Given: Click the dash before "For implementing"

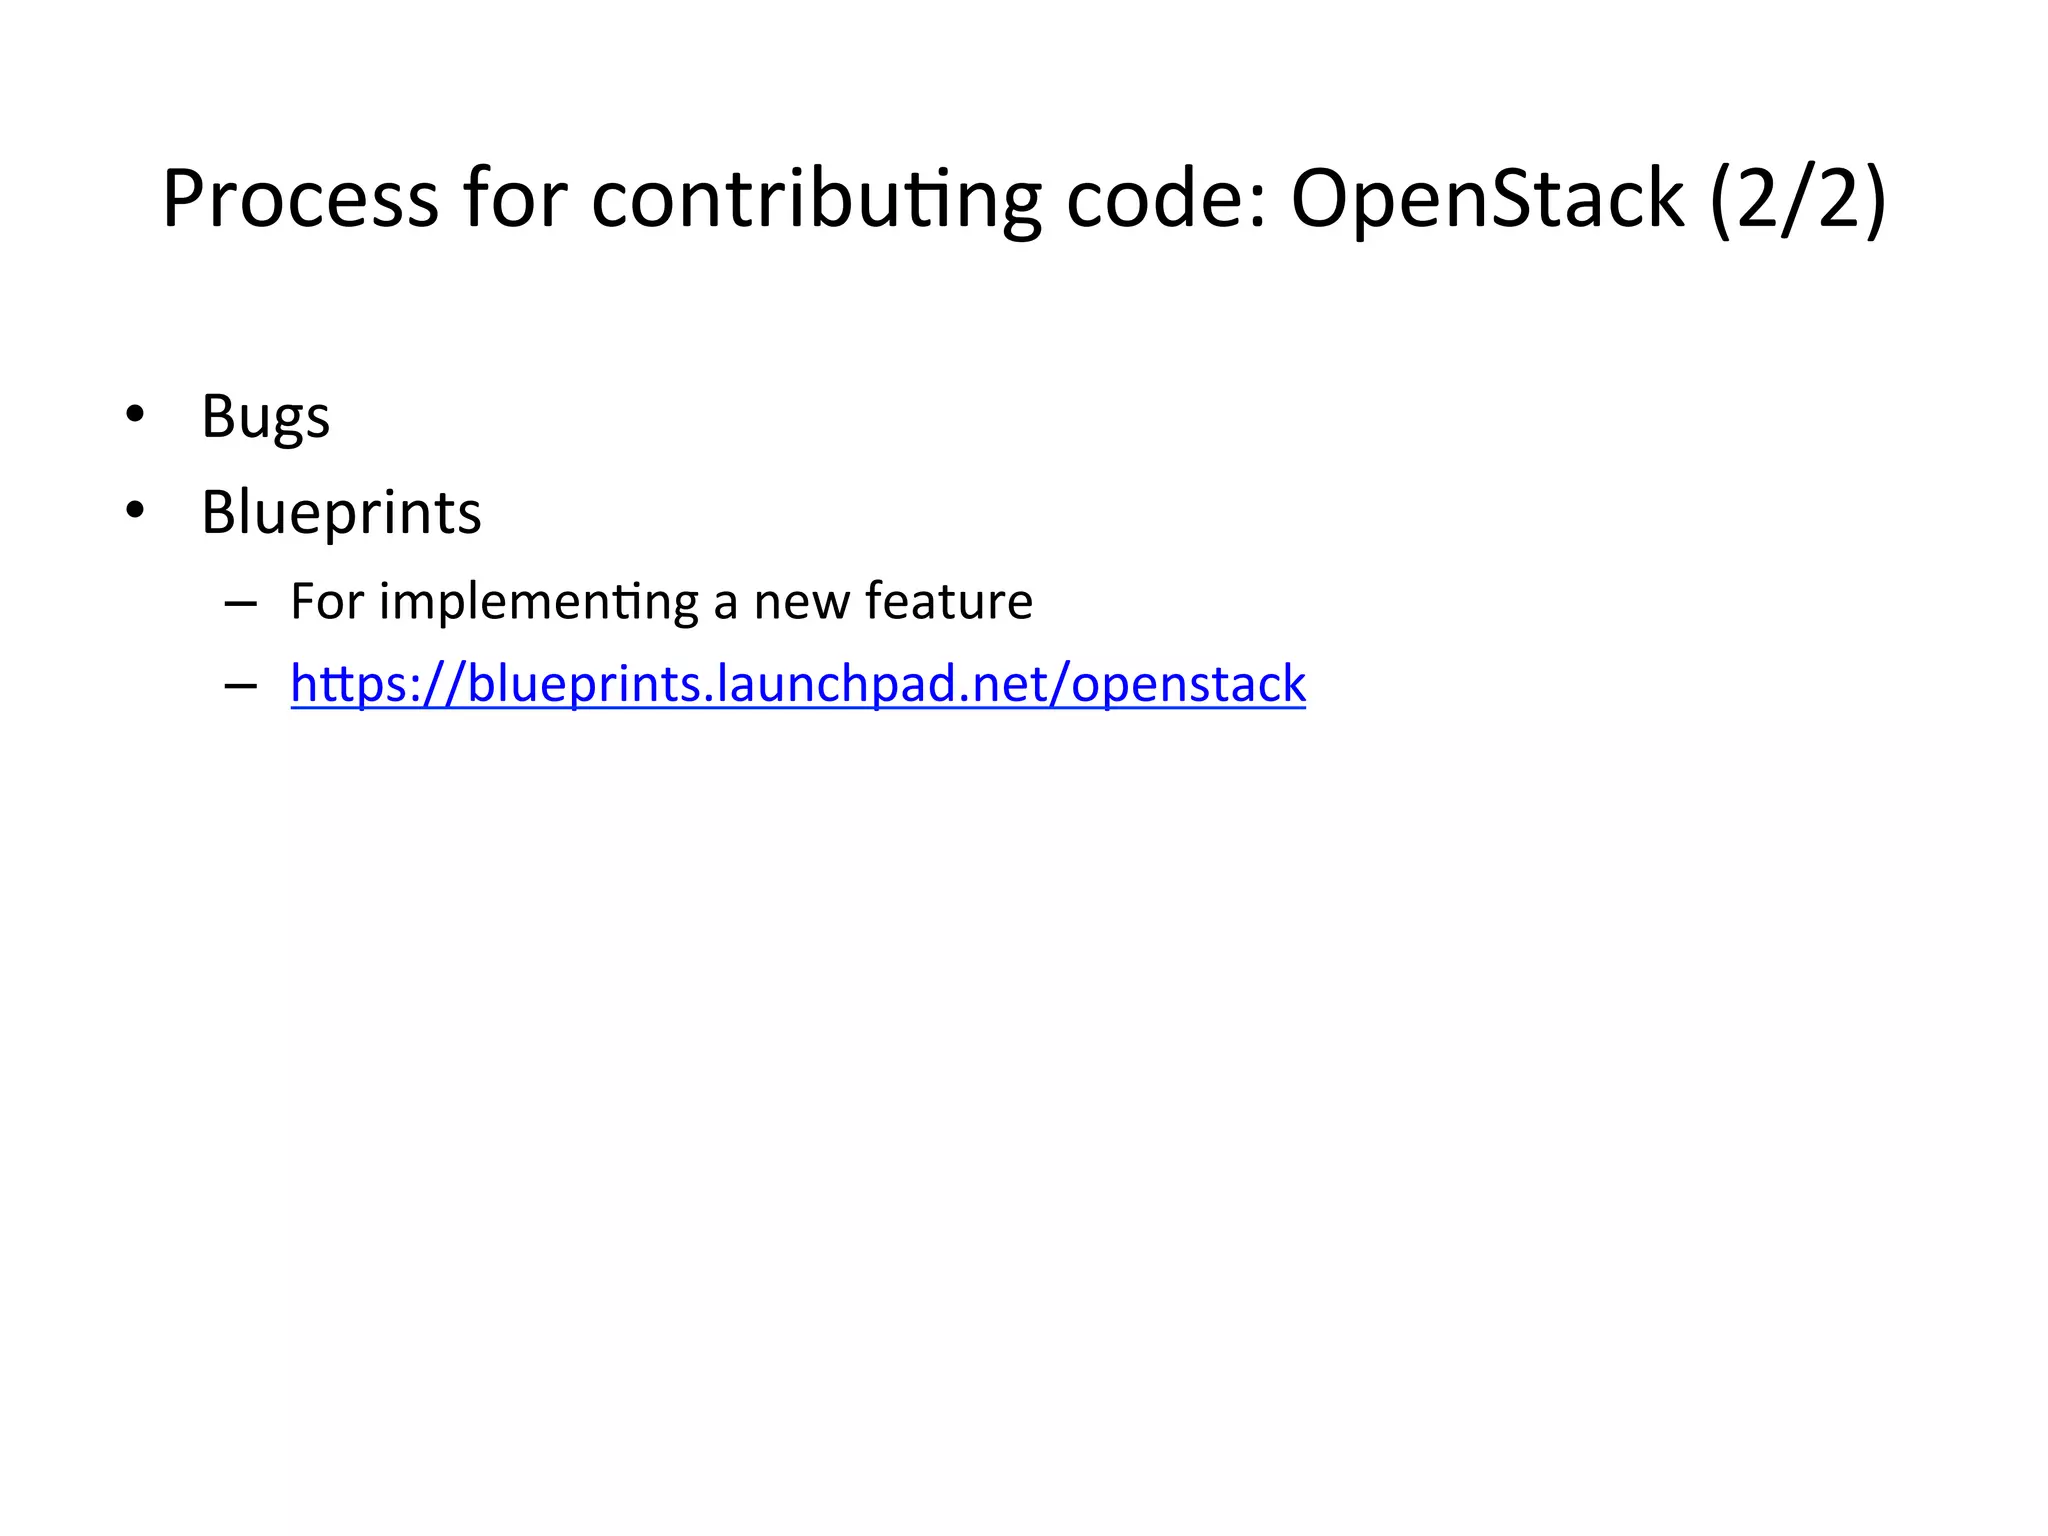Looking at the screenshot, I should [241, 603].
